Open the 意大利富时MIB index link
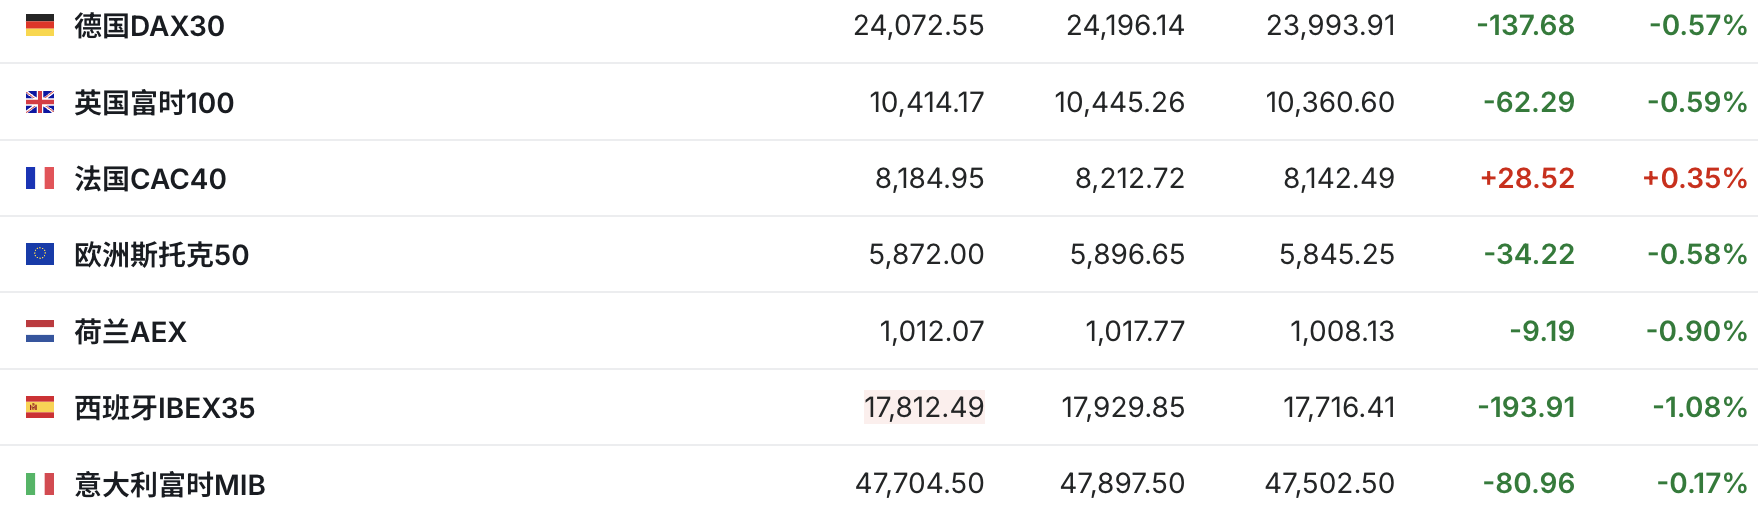 pos(169,484)
